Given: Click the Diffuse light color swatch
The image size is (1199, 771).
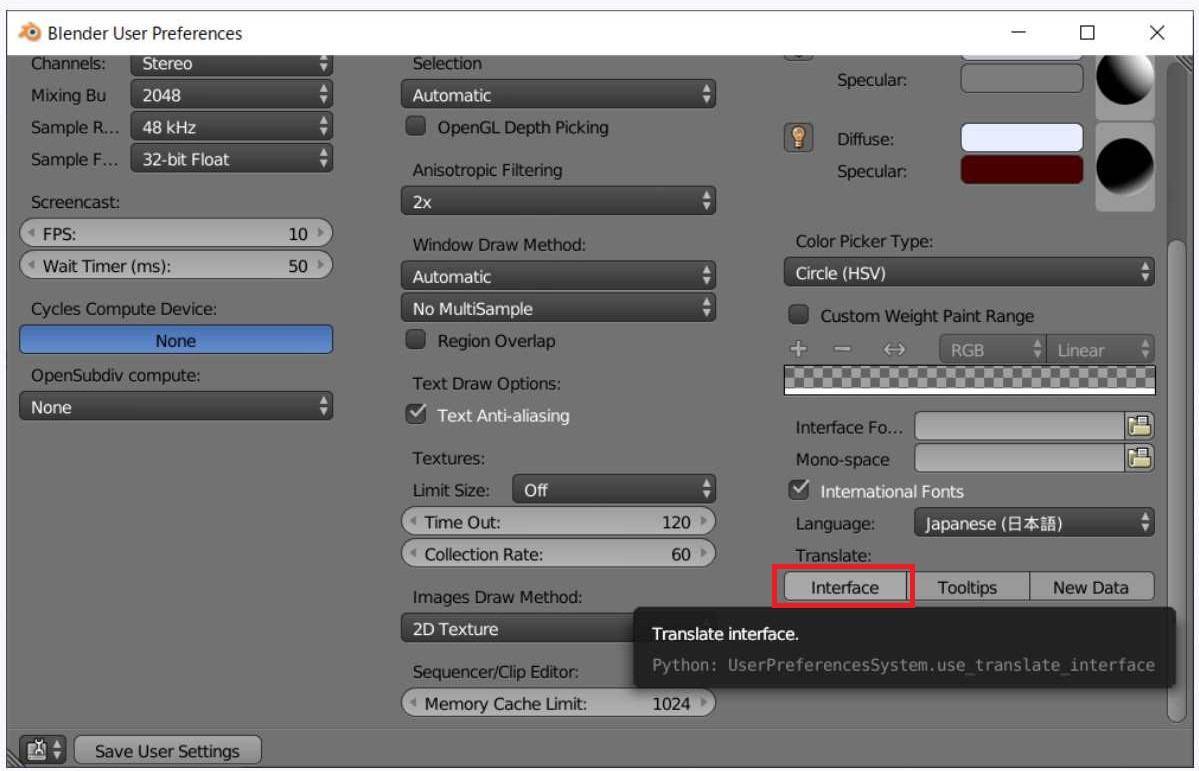Looking at the screenshot, I should [1022, 138].
